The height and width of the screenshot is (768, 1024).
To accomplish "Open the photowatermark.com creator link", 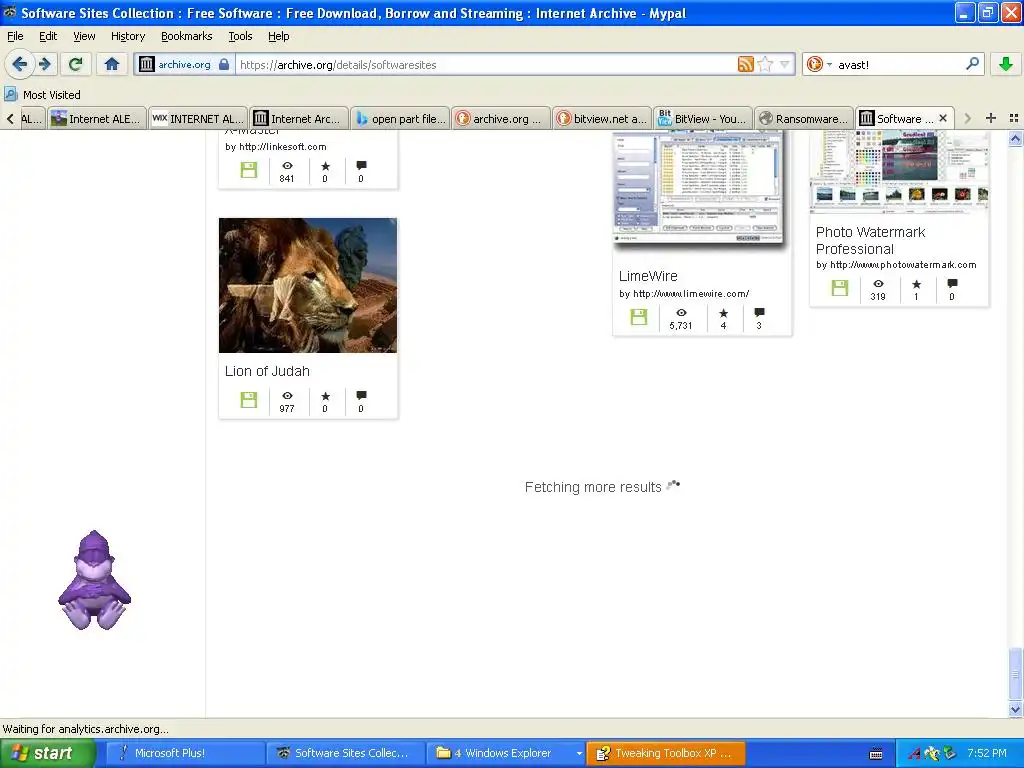I will point(903,264).
